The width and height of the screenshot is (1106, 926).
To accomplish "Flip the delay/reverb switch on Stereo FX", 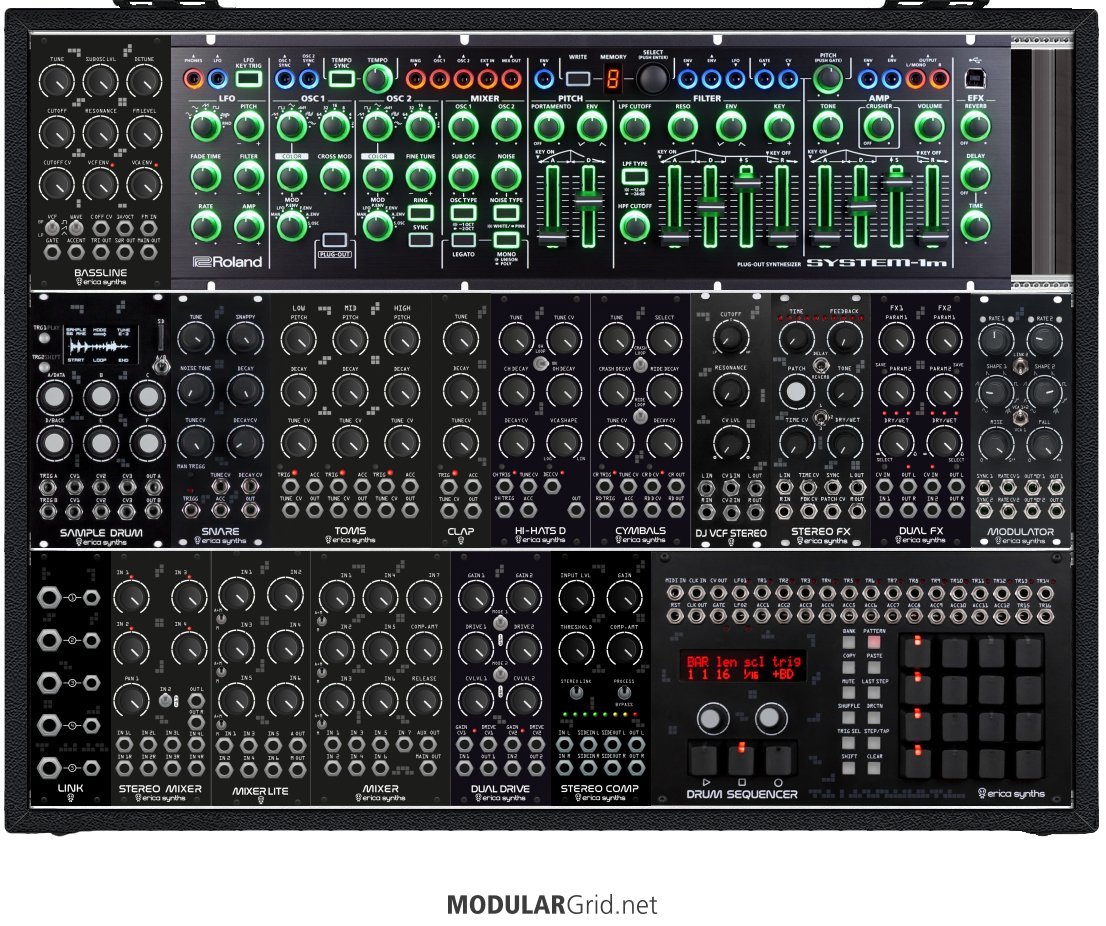I will (x=820, y=365).
